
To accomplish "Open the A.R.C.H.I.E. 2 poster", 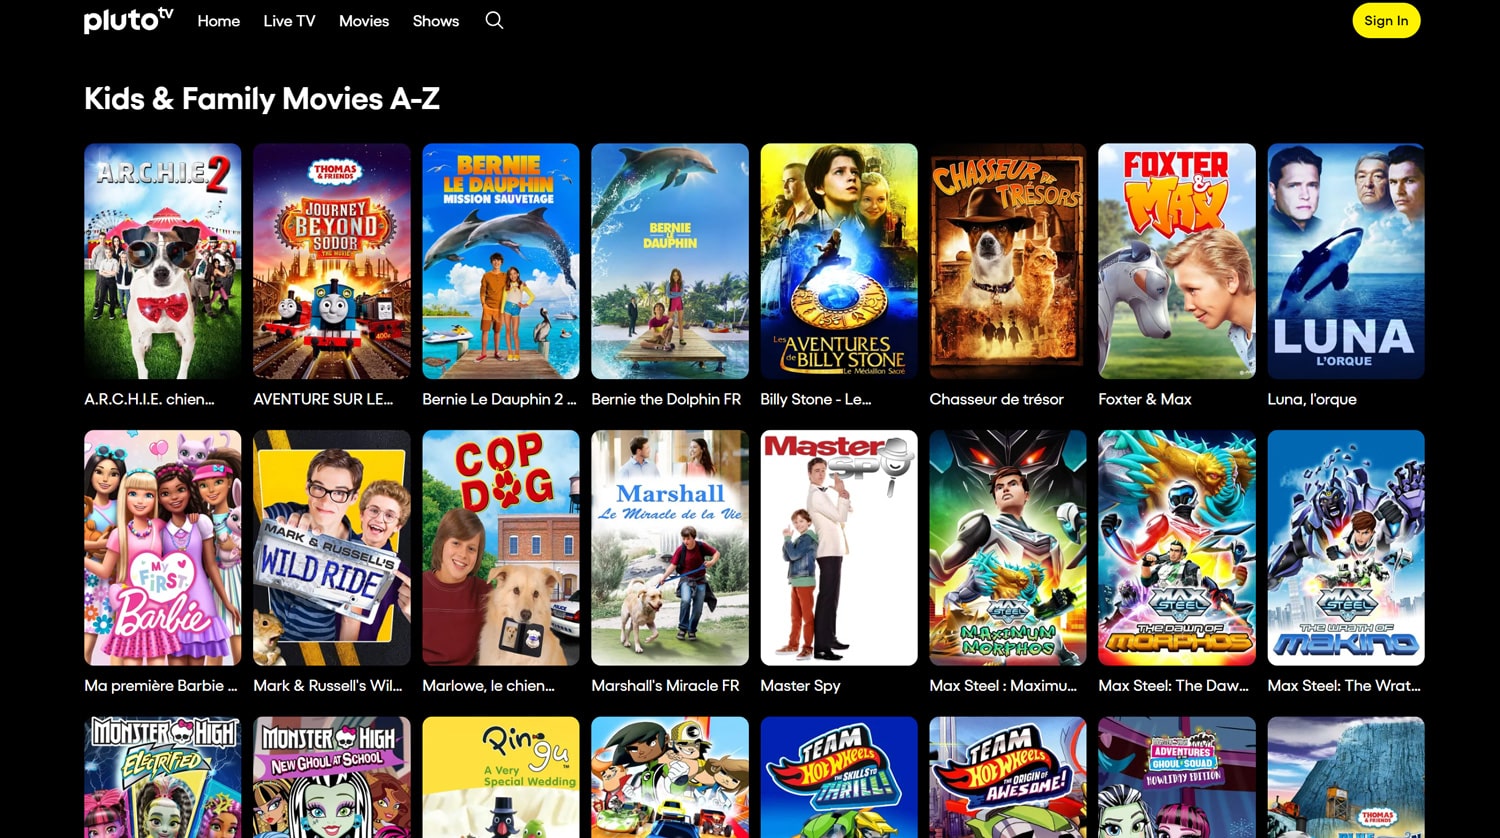I will coord(163,261).
